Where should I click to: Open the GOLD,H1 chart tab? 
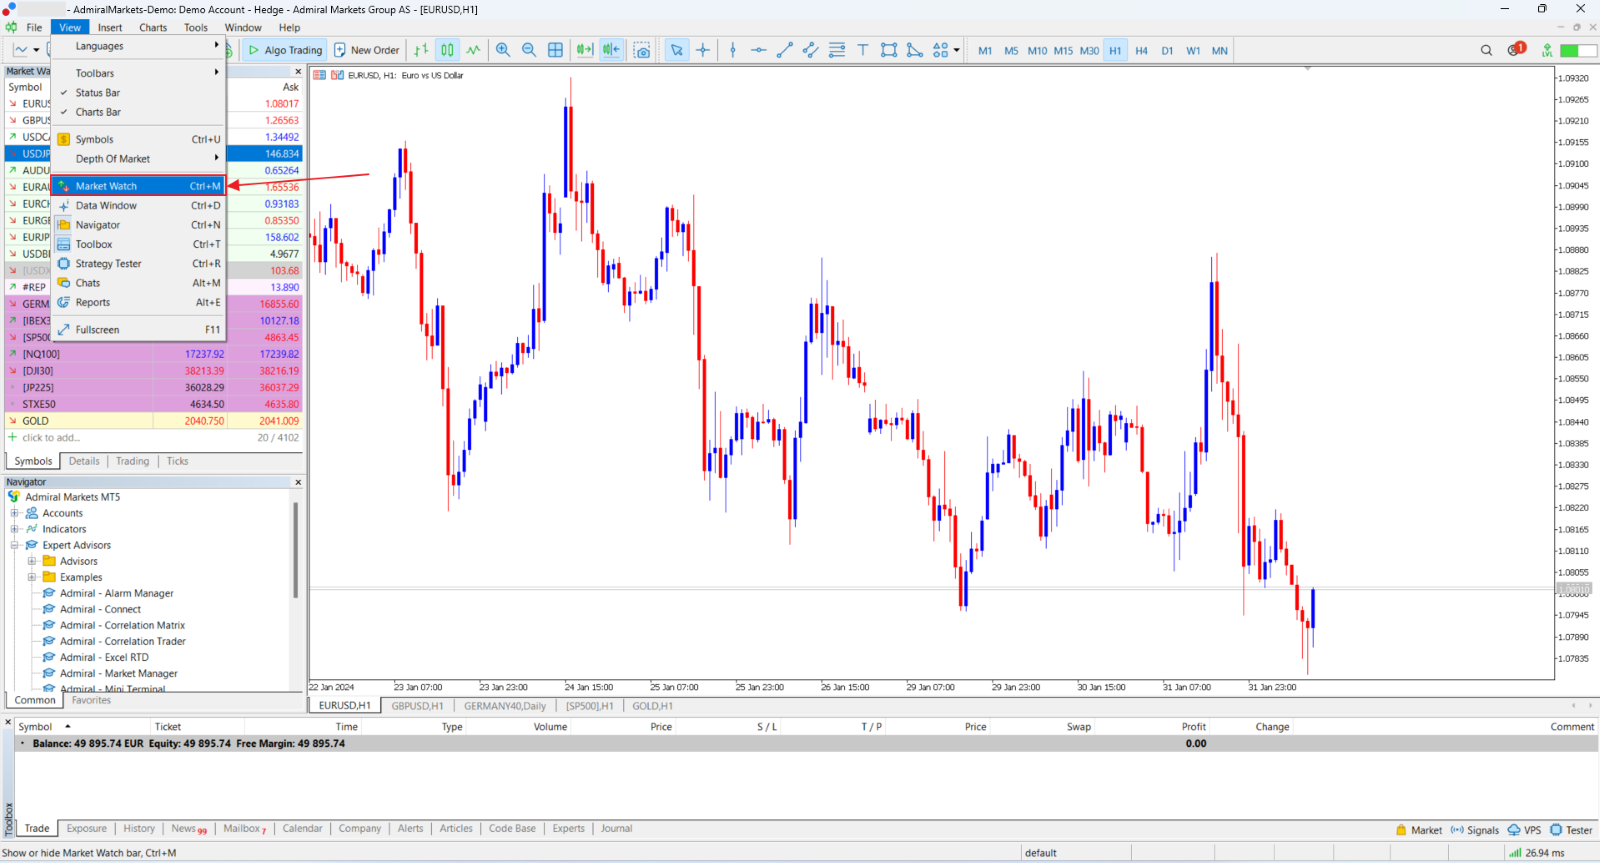pyautogui.click(x=652, y=706)
